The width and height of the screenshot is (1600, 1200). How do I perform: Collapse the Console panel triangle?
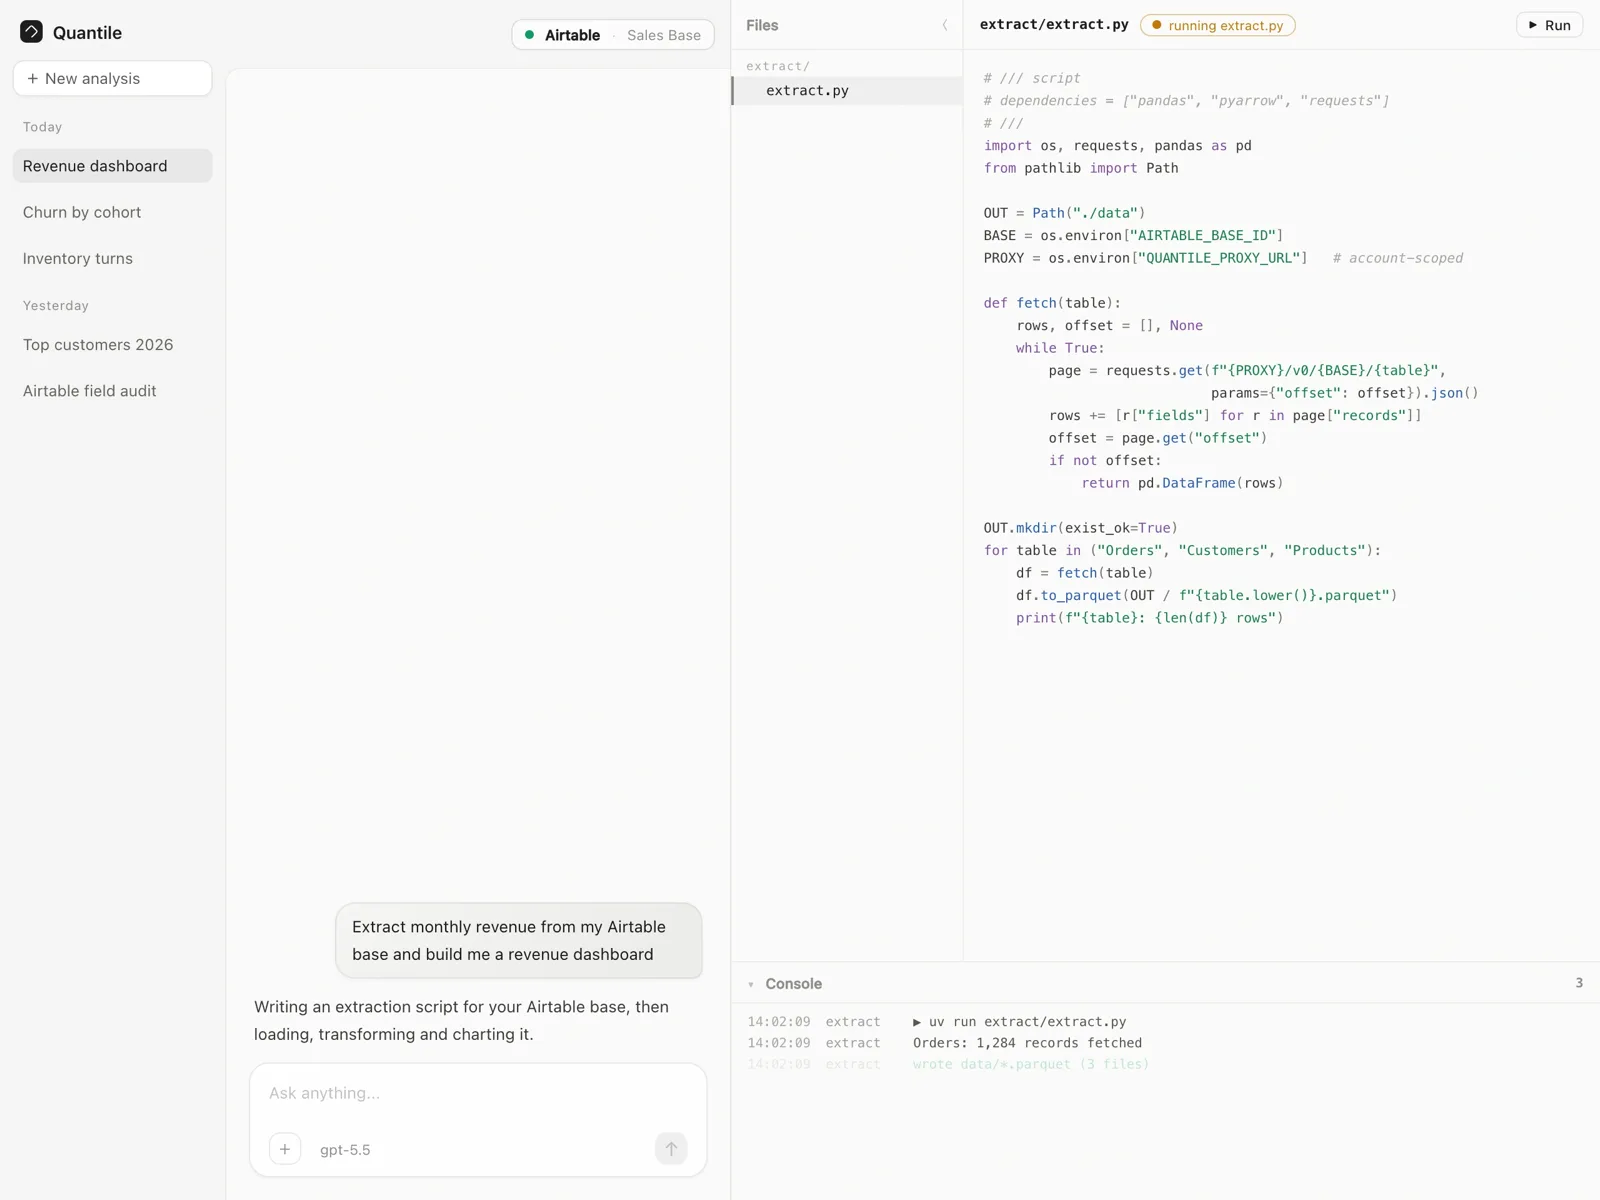pos(751,985)
